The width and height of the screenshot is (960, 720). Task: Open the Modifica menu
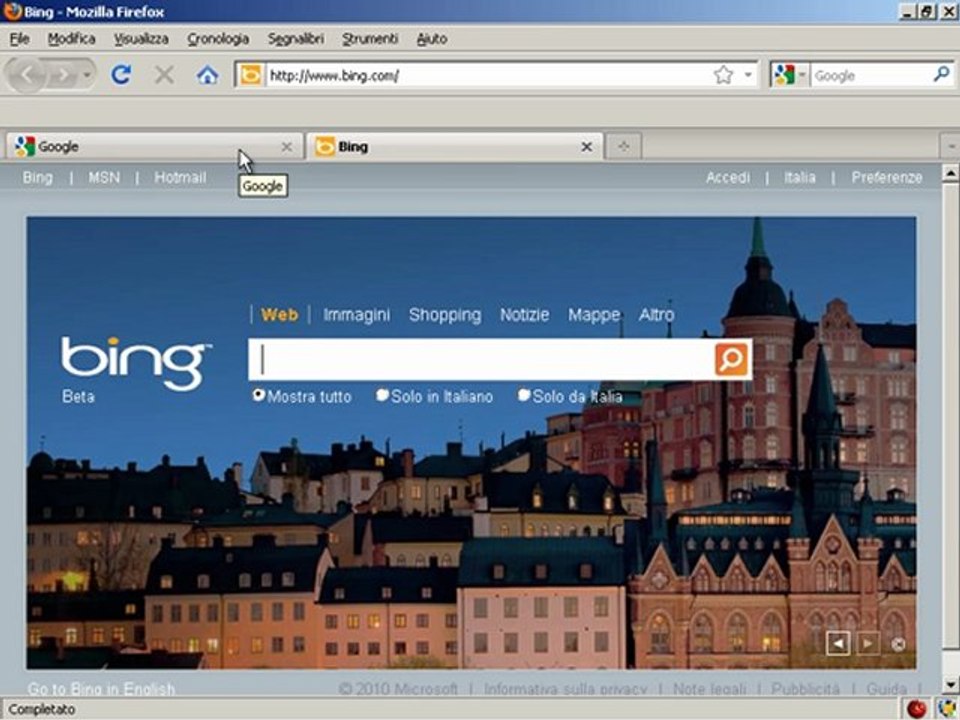click(x=72, y=39)
